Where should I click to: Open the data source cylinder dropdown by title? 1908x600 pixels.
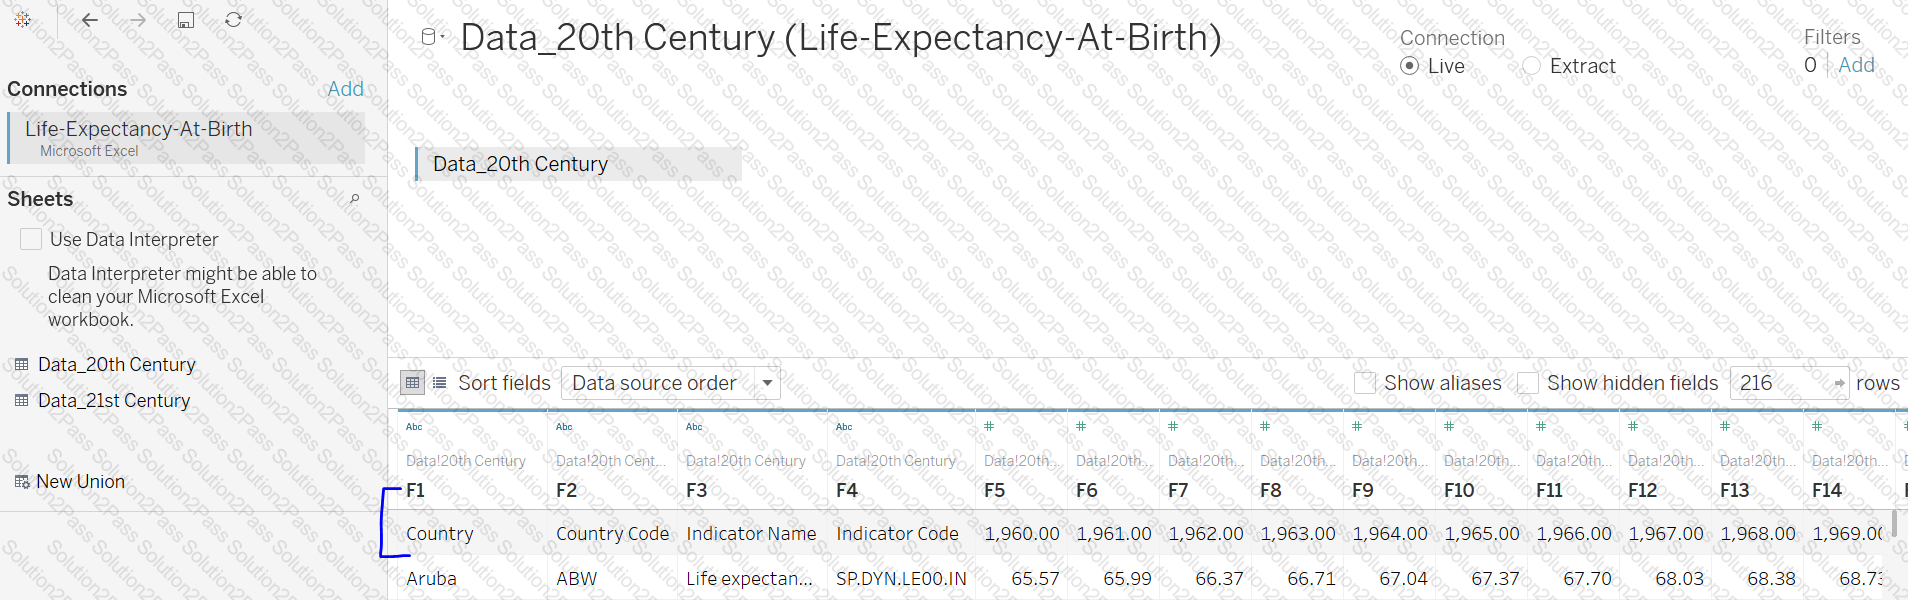[431, 37]
